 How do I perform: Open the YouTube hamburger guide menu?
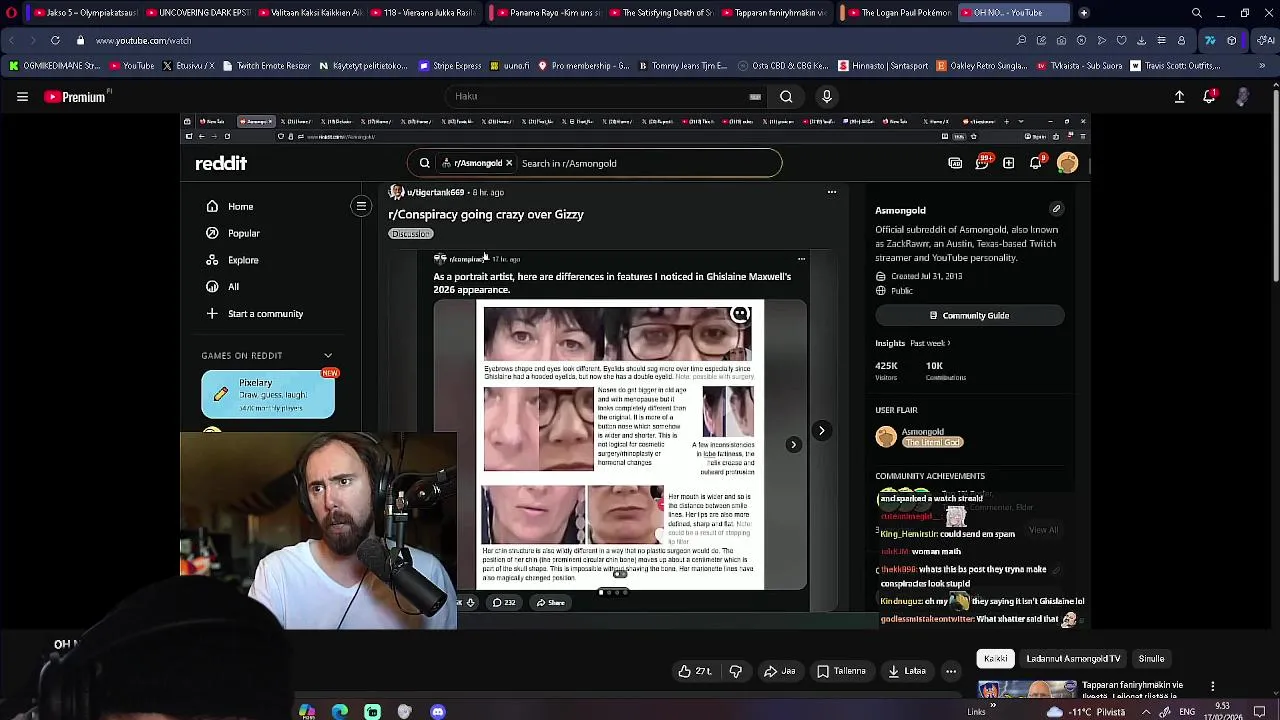click(x=22, y=97)
